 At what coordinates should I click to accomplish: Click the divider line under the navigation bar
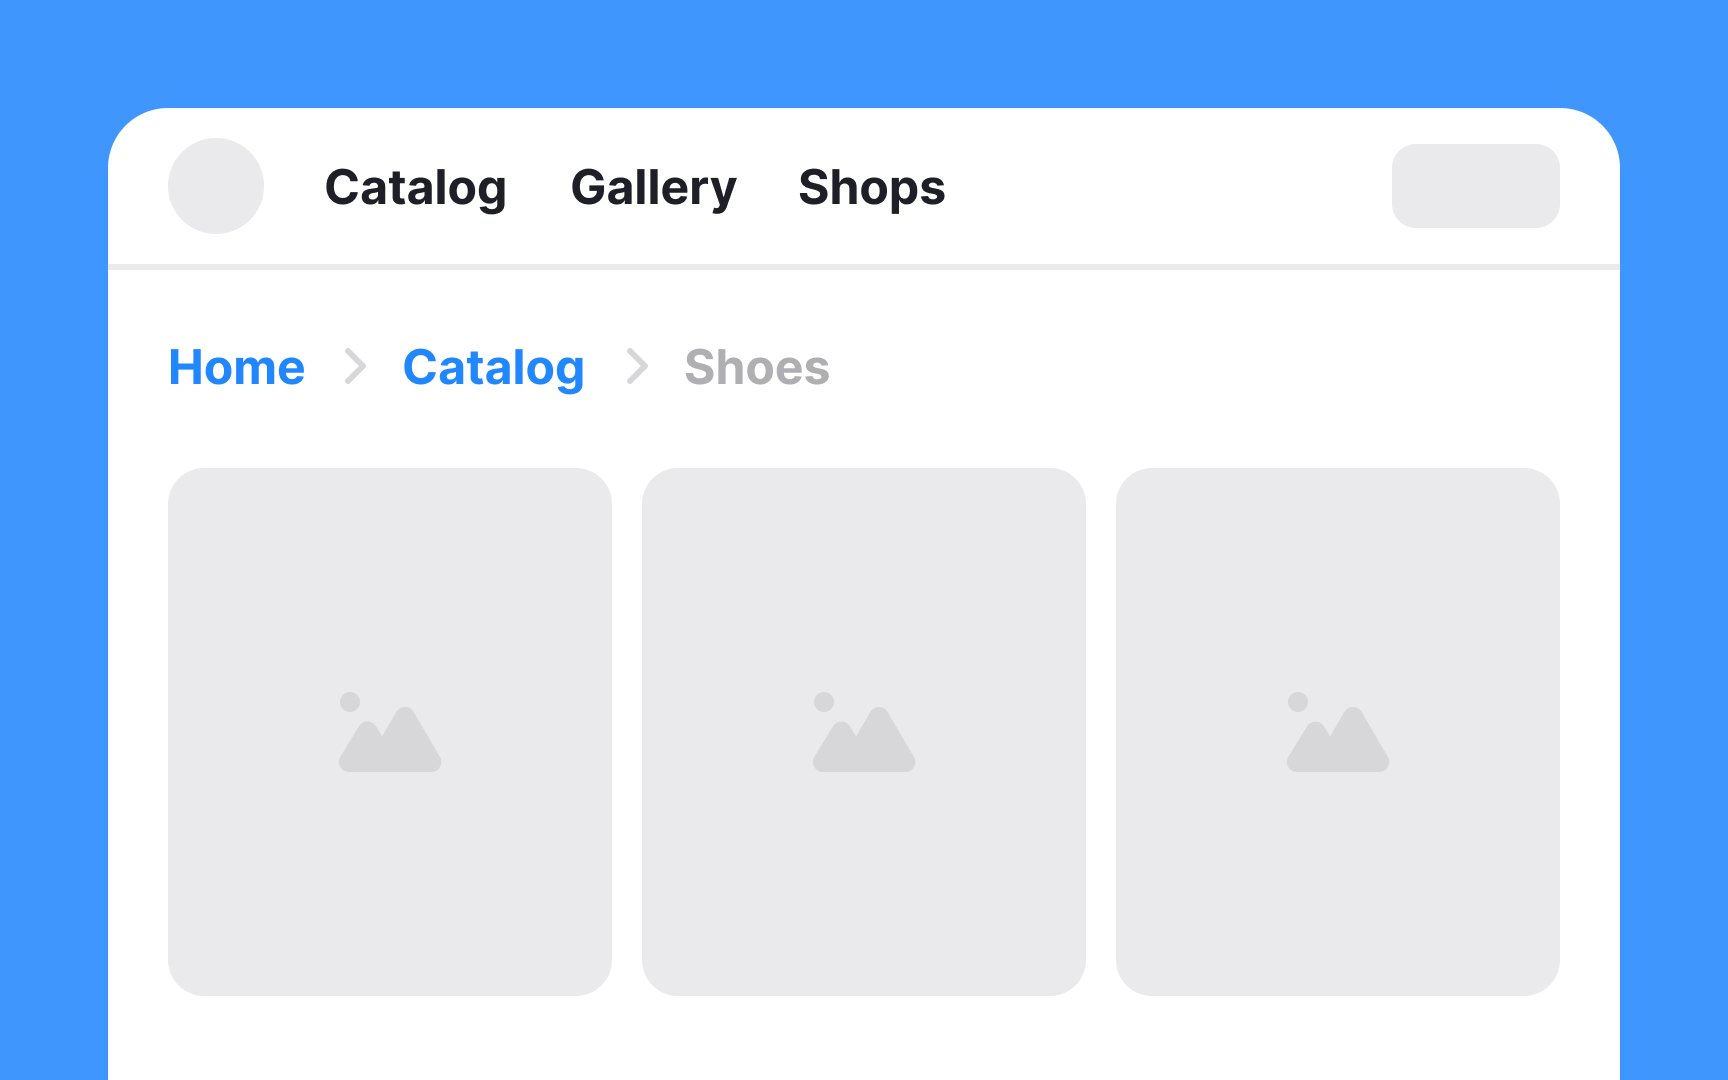click(864, 267)
